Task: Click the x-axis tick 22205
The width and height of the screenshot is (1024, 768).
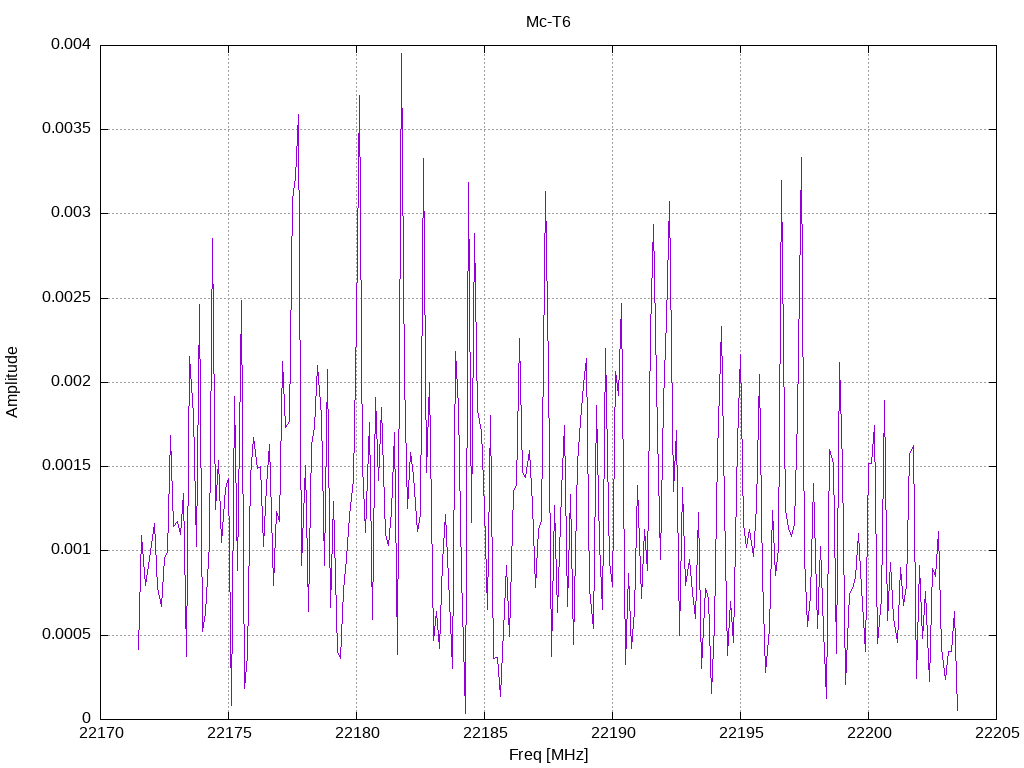Action: pyautogui.click(x=997, y=733)
